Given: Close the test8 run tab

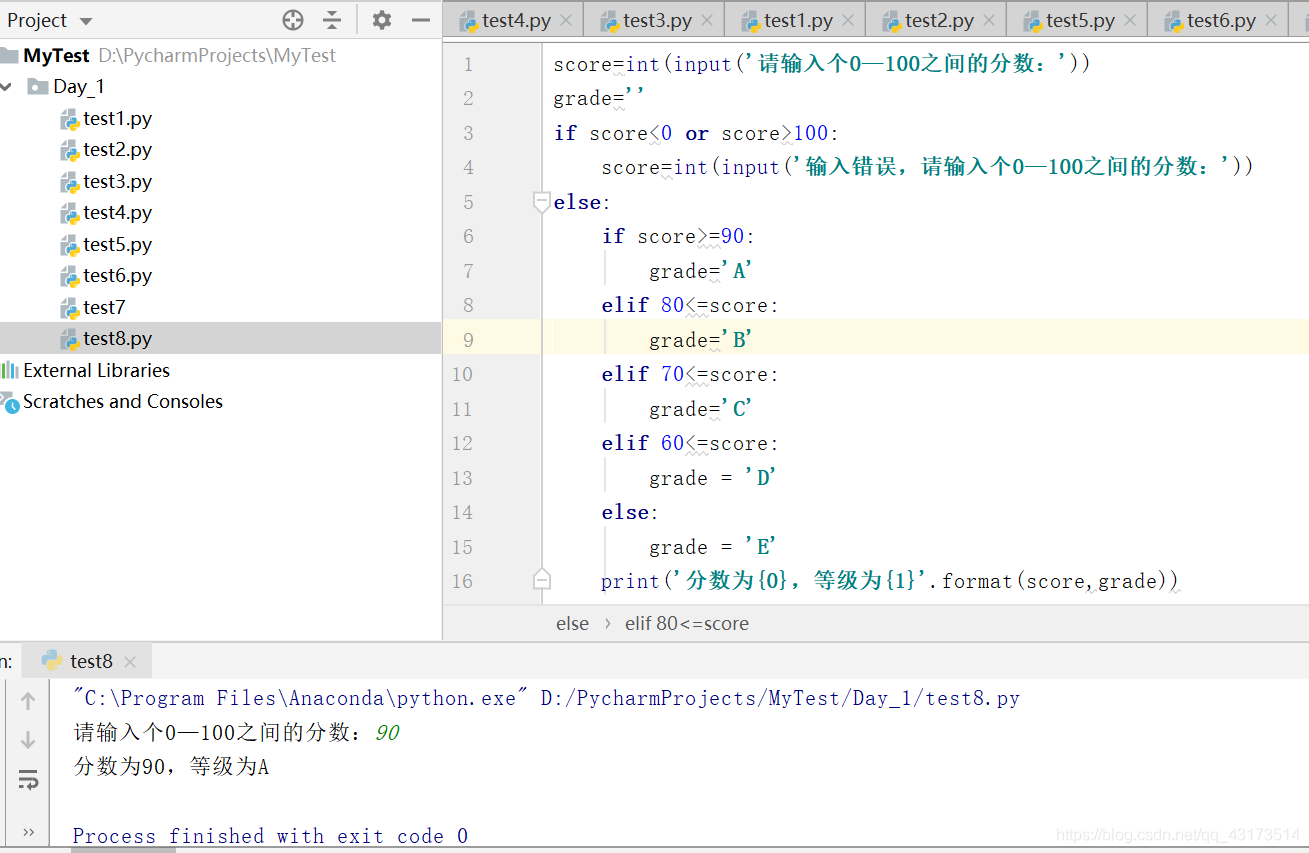Looking at the screenshot, I should tap(130, 662).
